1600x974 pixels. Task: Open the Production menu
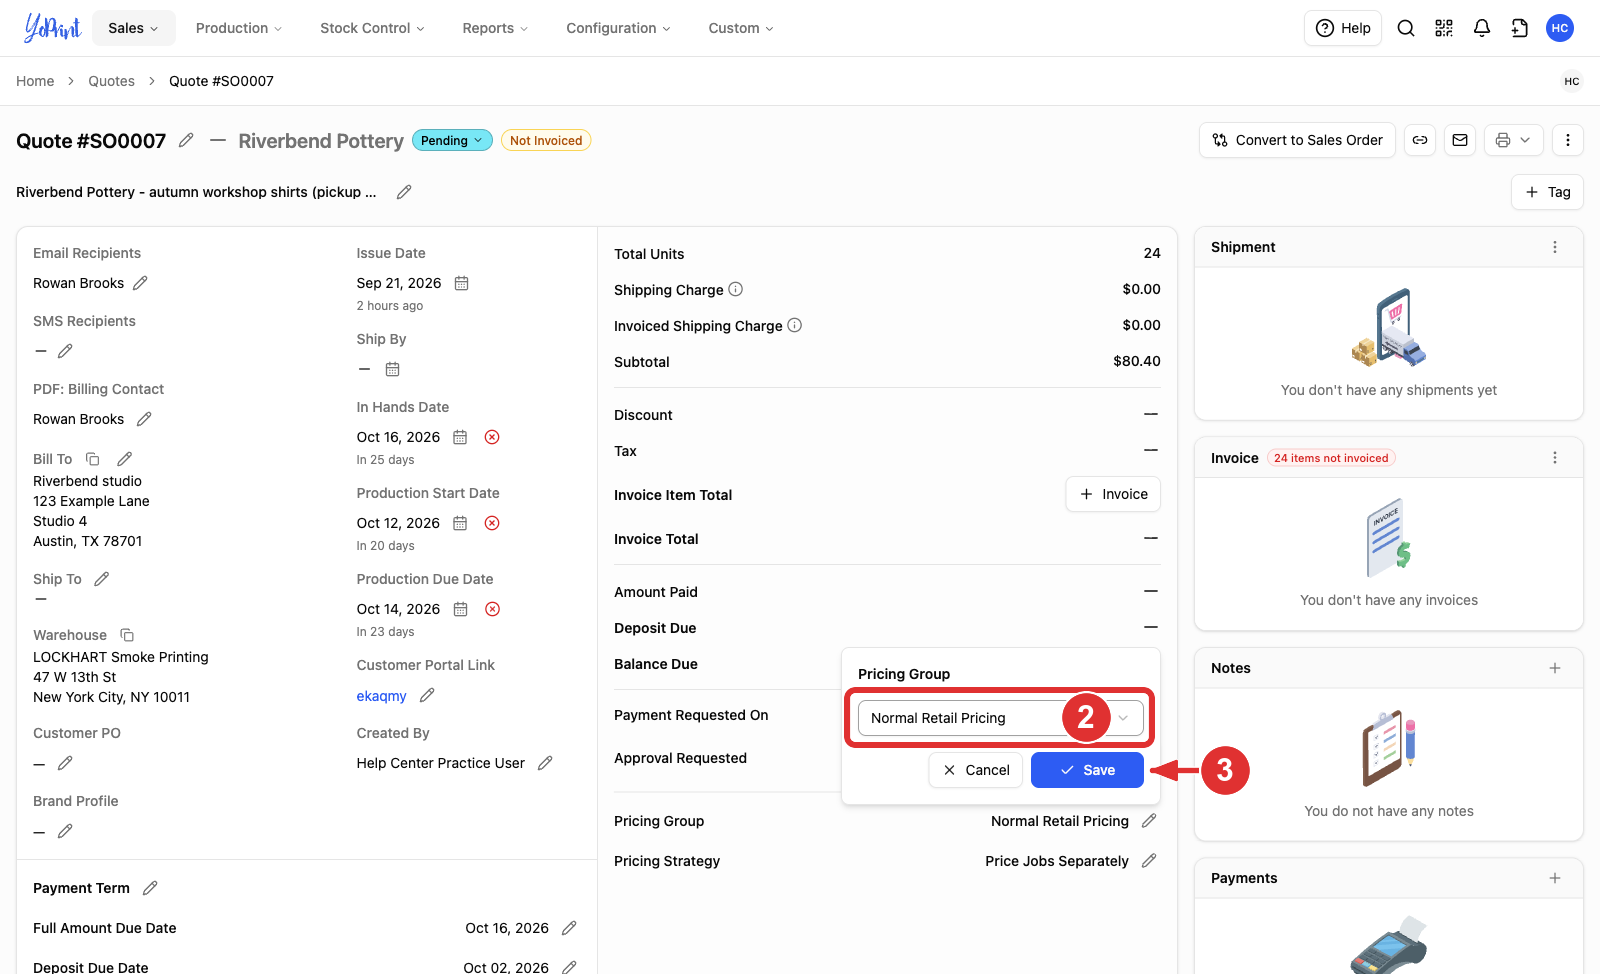click(x=239, y=28)
